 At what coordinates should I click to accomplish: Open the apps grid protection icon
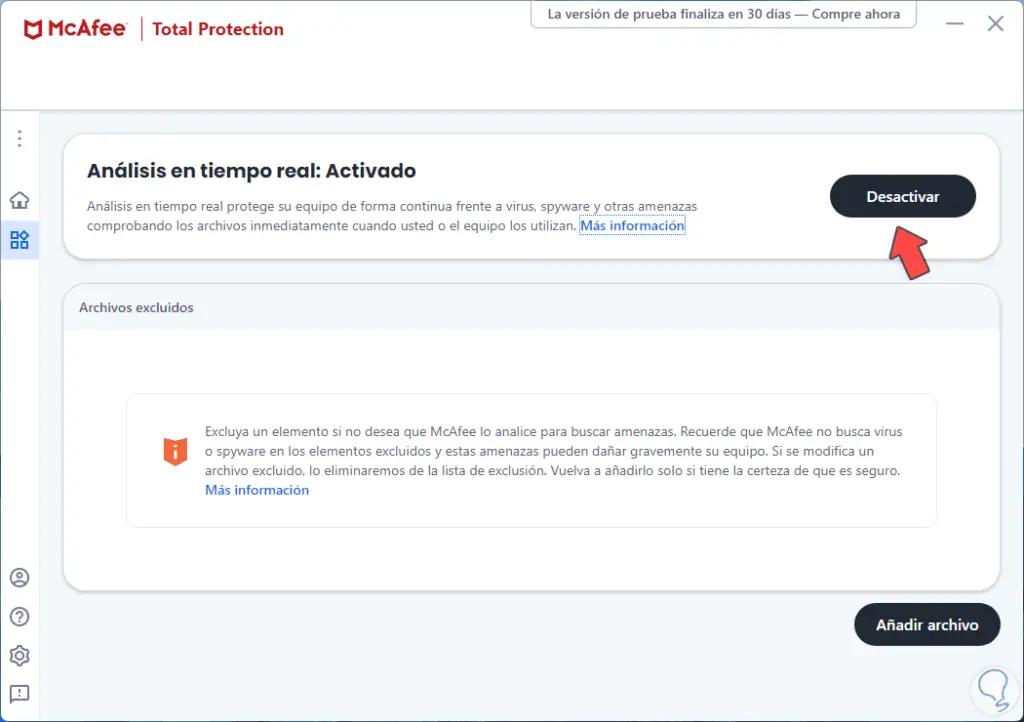19,240
